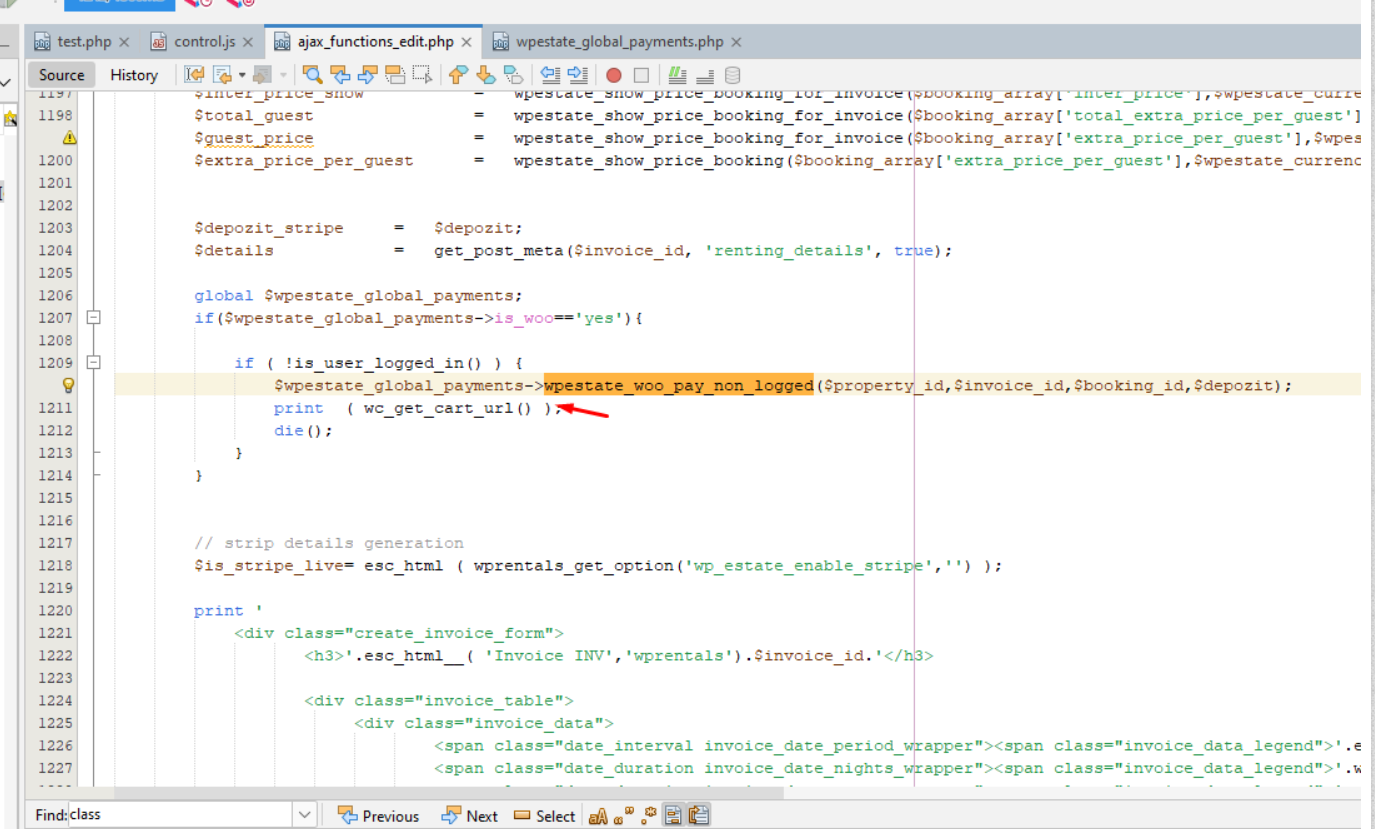Close the control.js tab
Screen dimensions: 1375x829
pos(248,42)
